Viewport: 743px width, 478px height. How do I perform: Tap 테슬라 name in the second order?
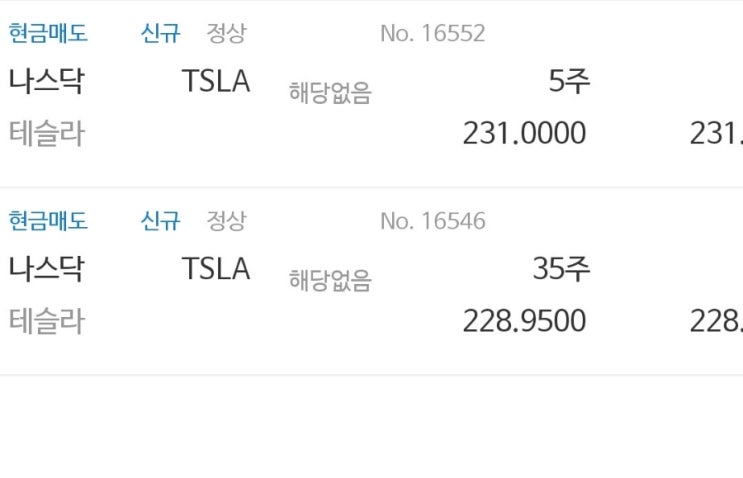pyautogui.click(x=47, y=321)
